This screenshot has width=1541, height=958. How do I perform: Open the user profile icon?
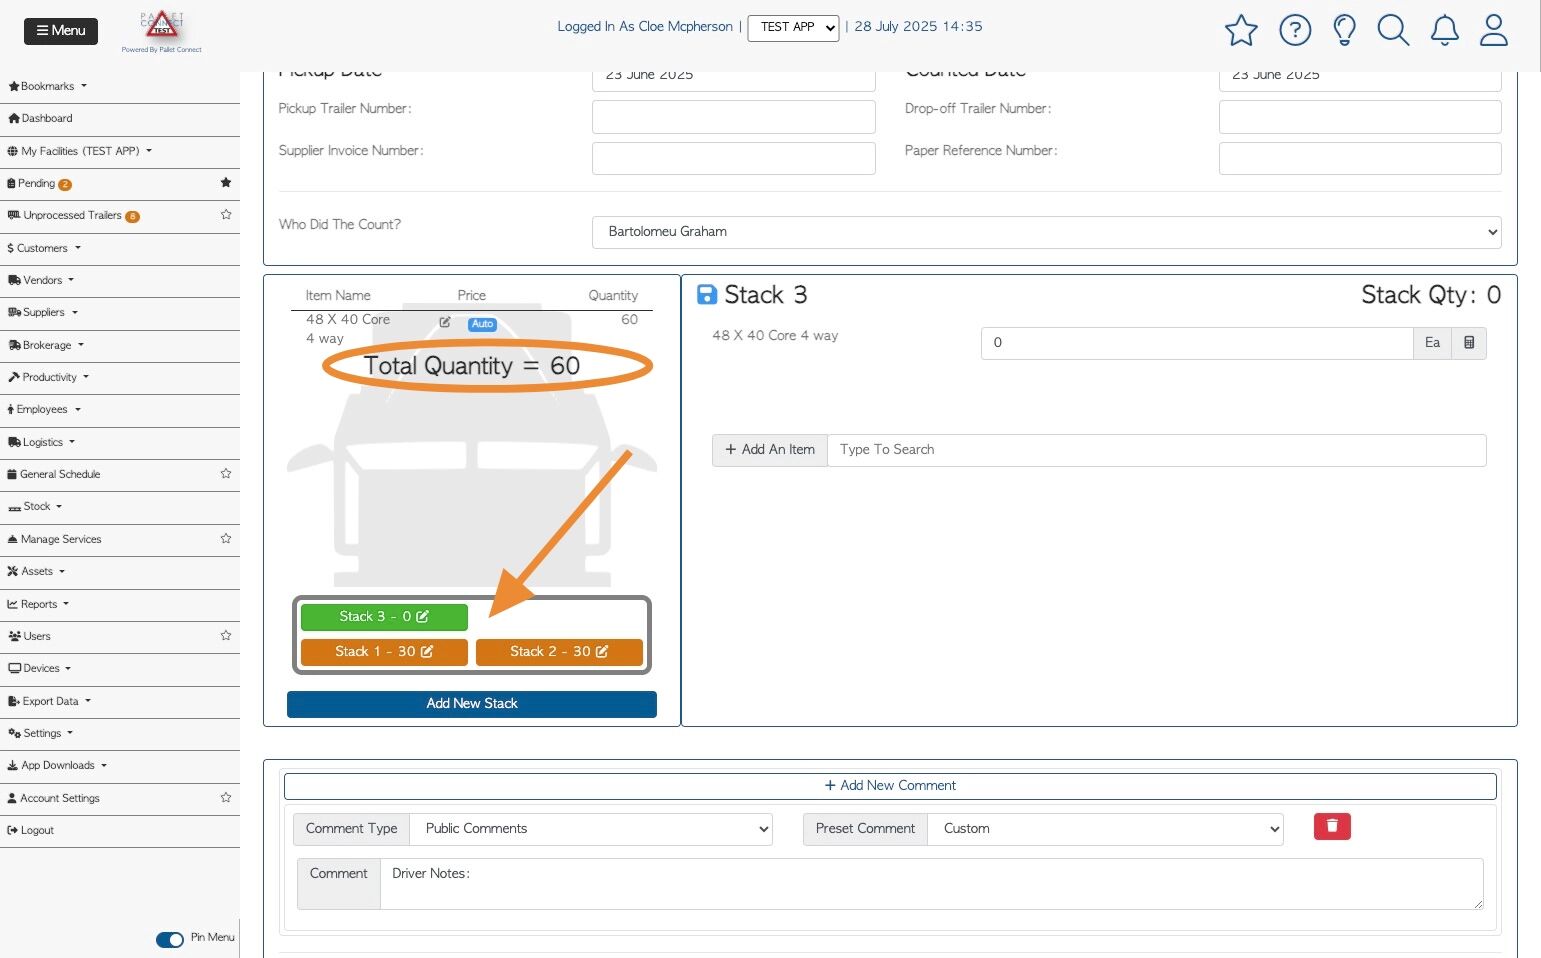pos(1494,30)
